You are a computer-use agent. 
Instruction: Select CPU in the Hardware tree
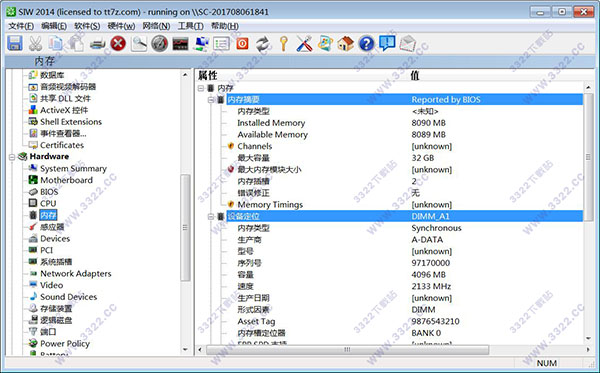click(48, 204)
